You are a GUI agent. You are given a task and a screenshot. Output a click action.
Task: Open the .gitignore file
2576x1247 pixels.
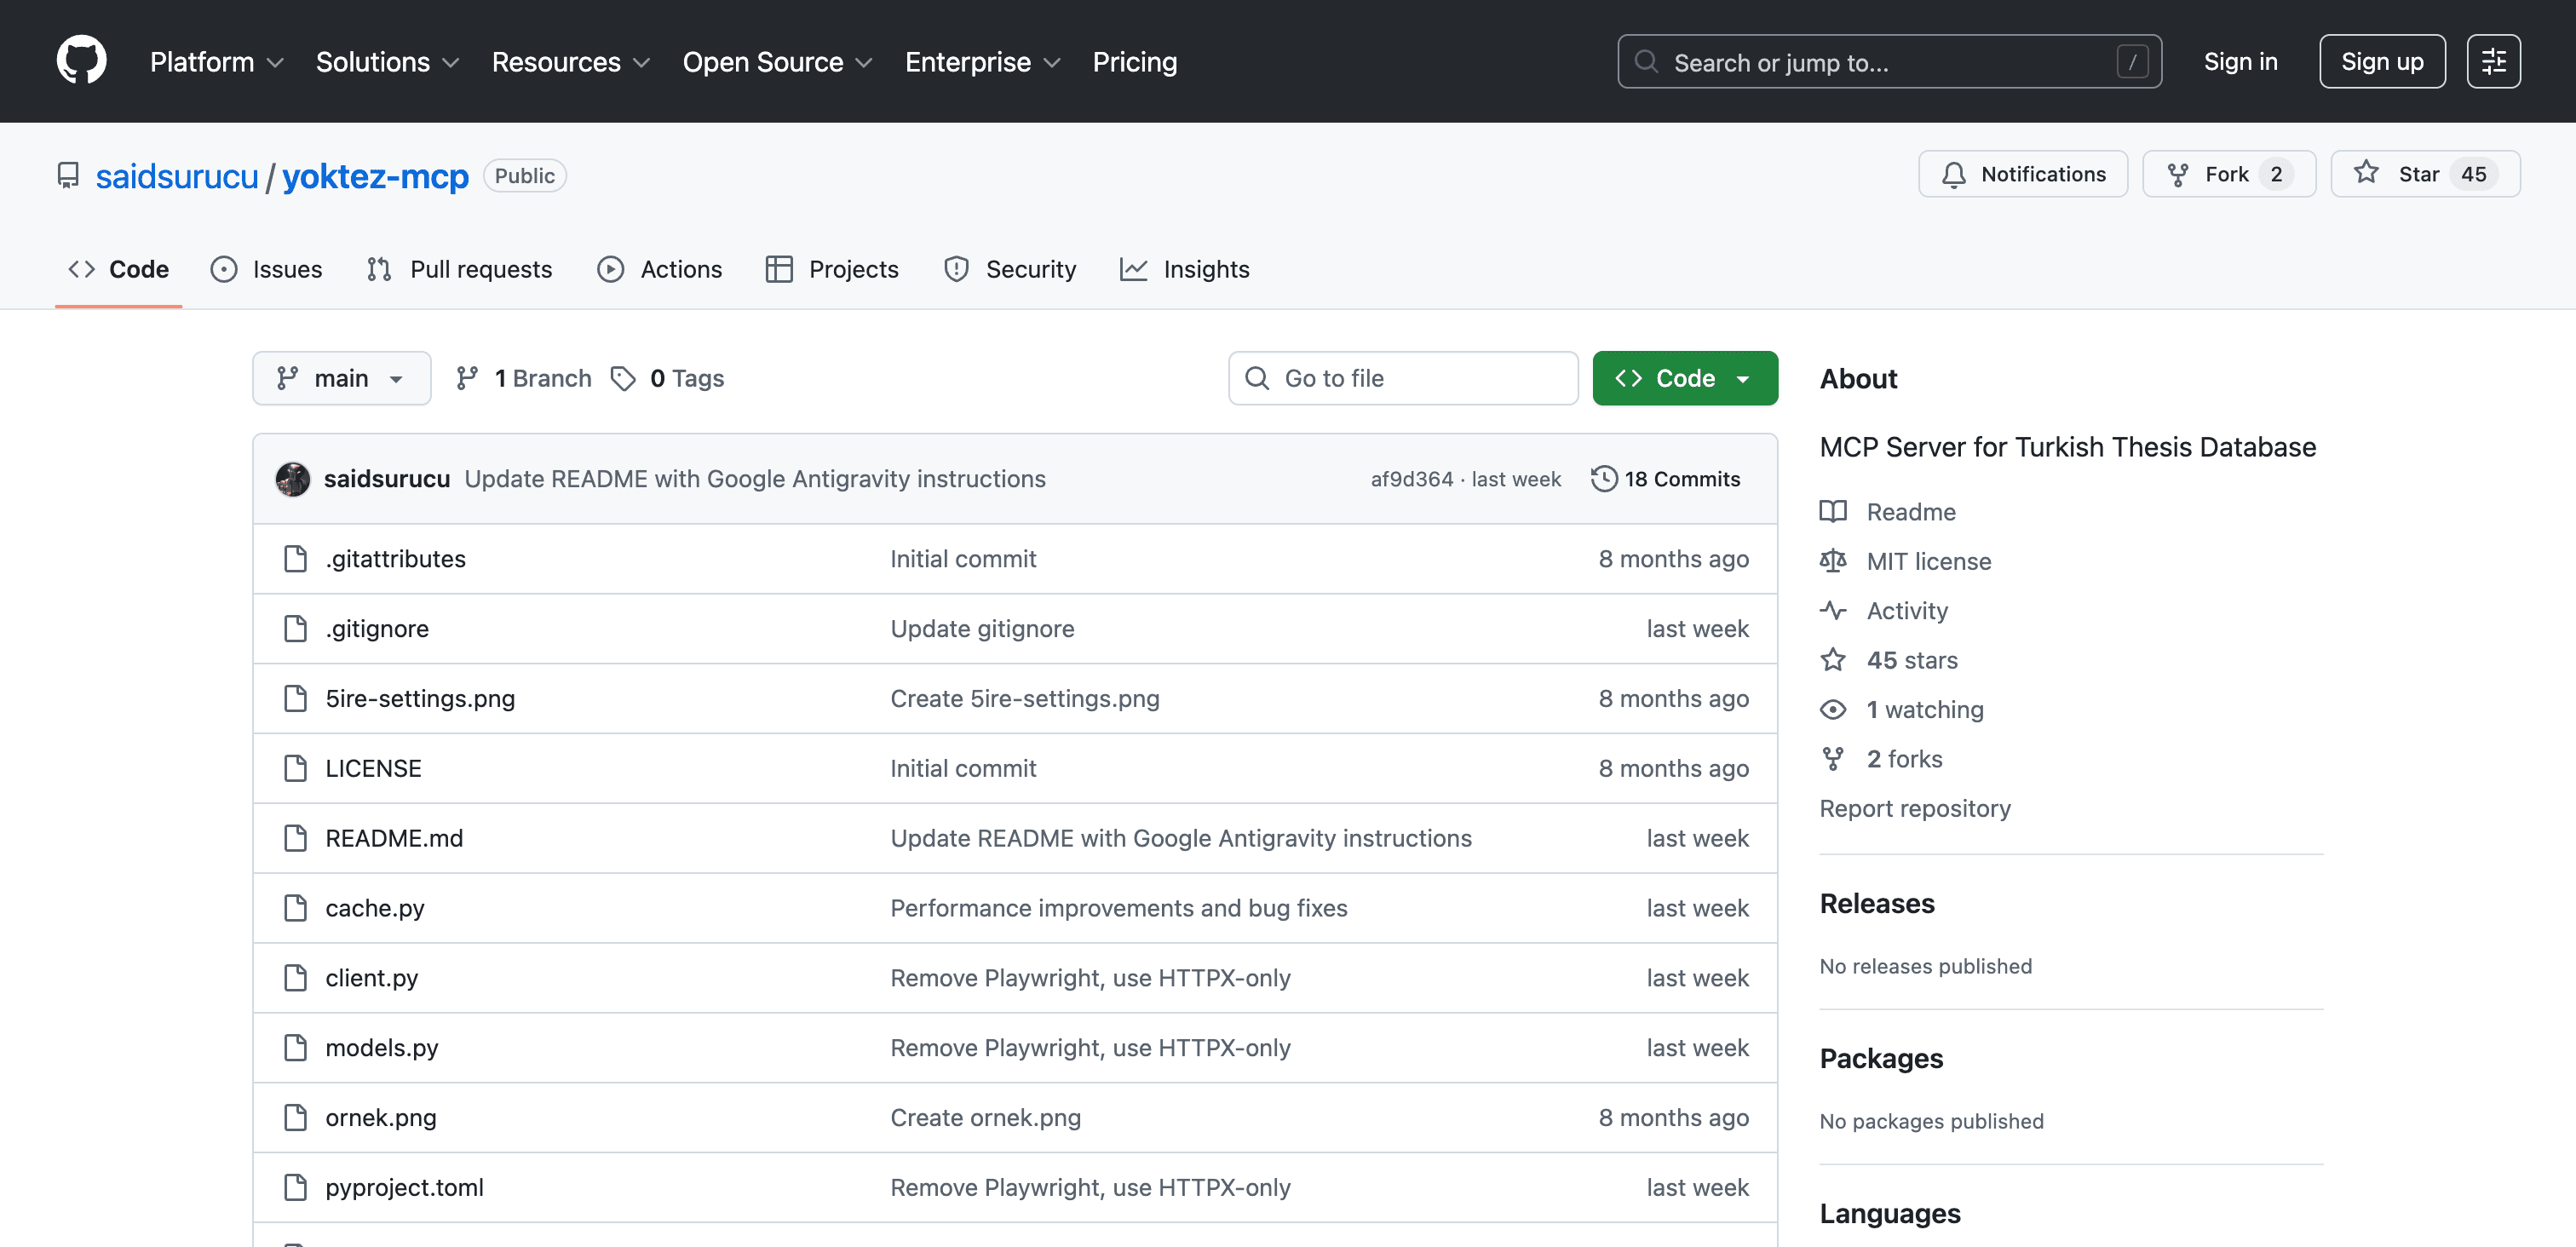[x=377, y=629]
